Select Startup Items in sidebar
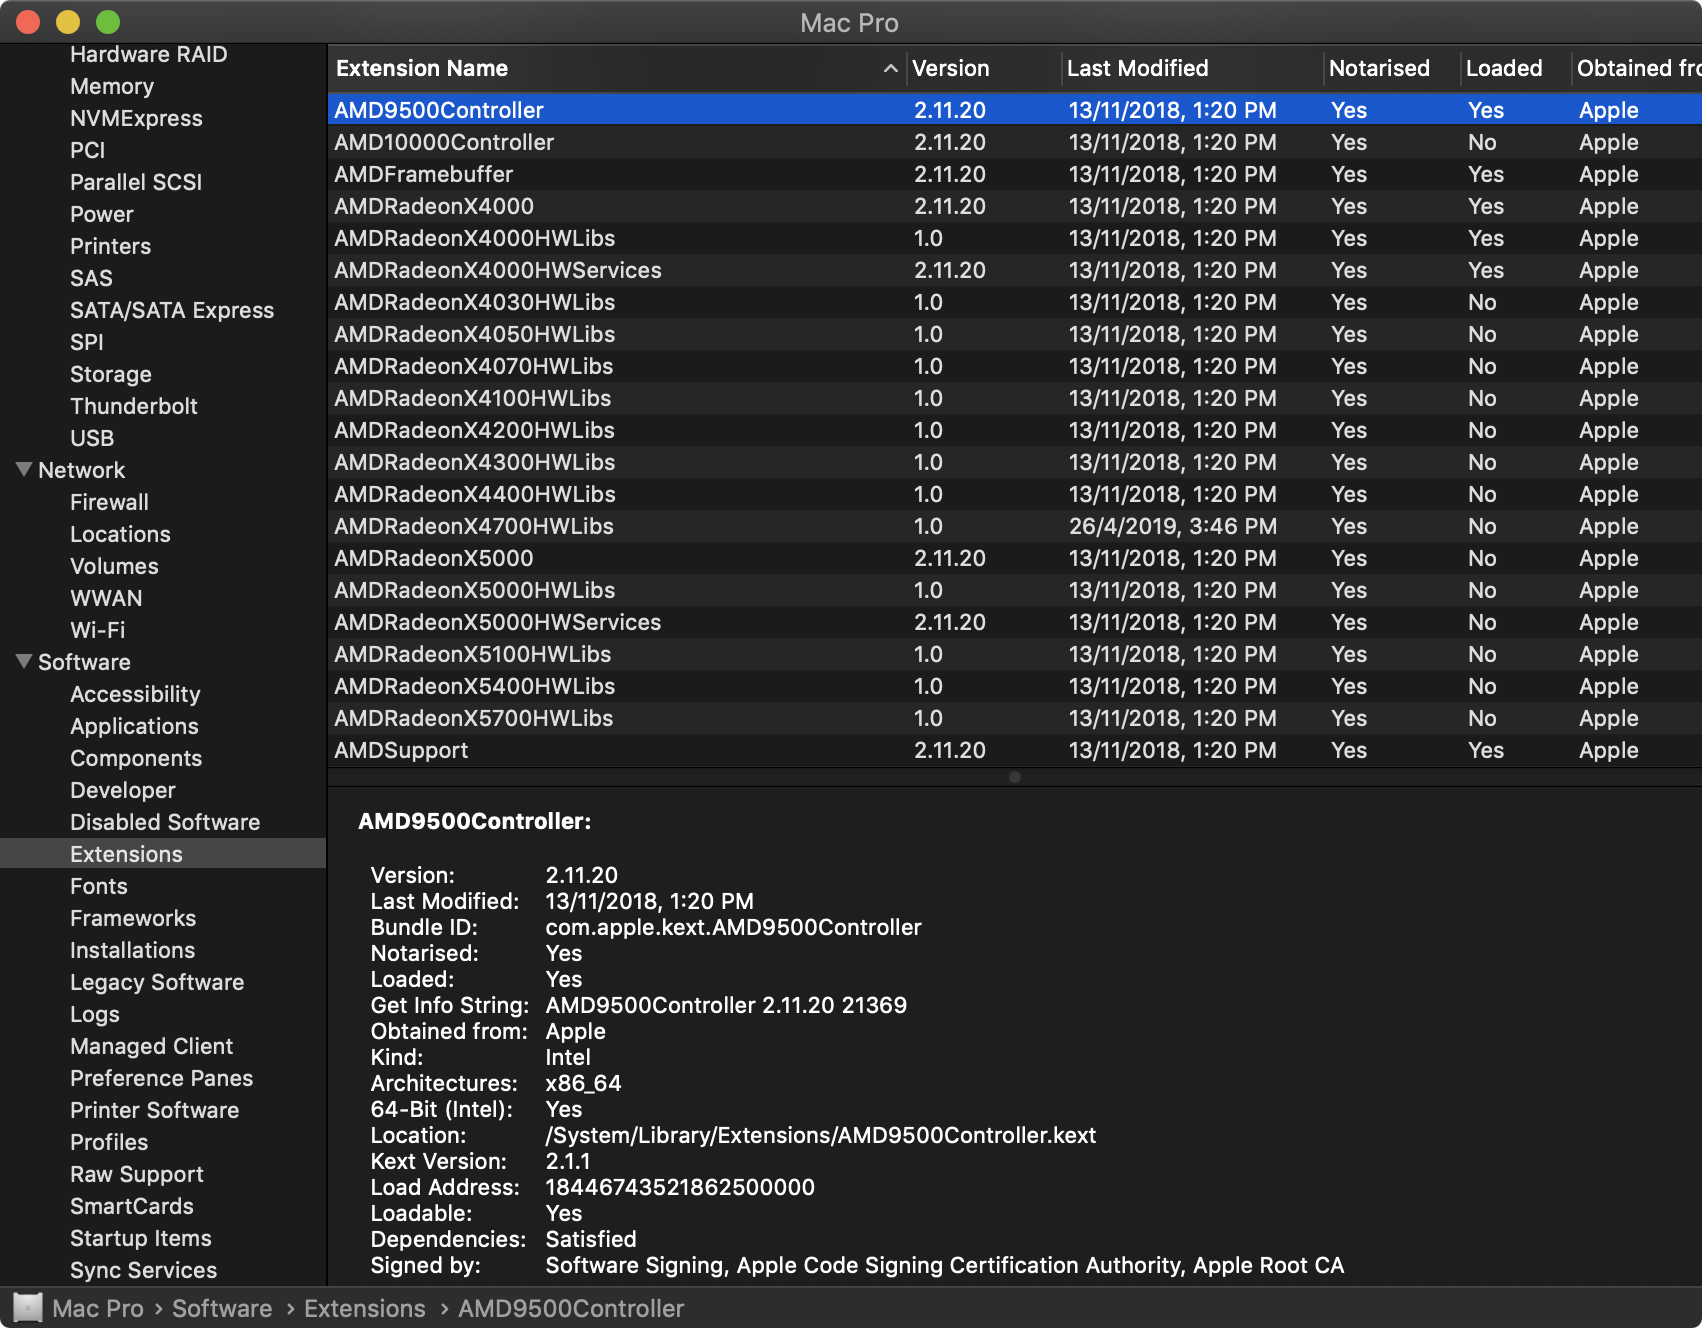 pyautogui.click(x=141, y=1238)
